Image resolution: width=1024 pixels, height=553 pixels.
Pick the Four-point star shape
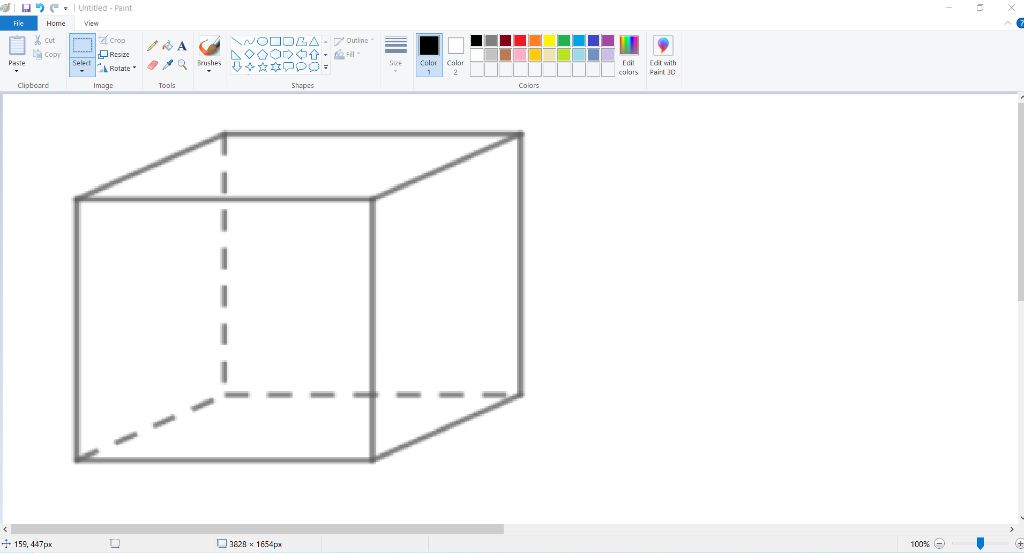[249, 67]
